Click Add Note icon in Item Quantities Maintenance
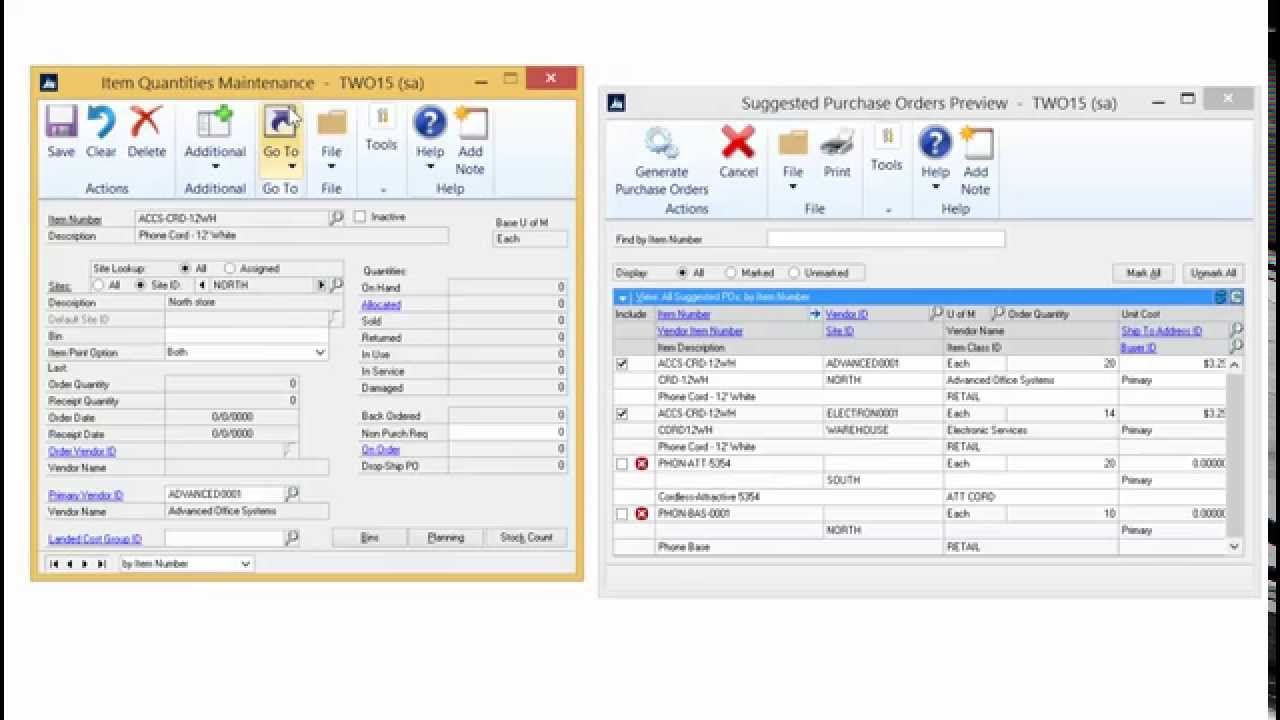The image size is (1280, 720). pos(470,122)
